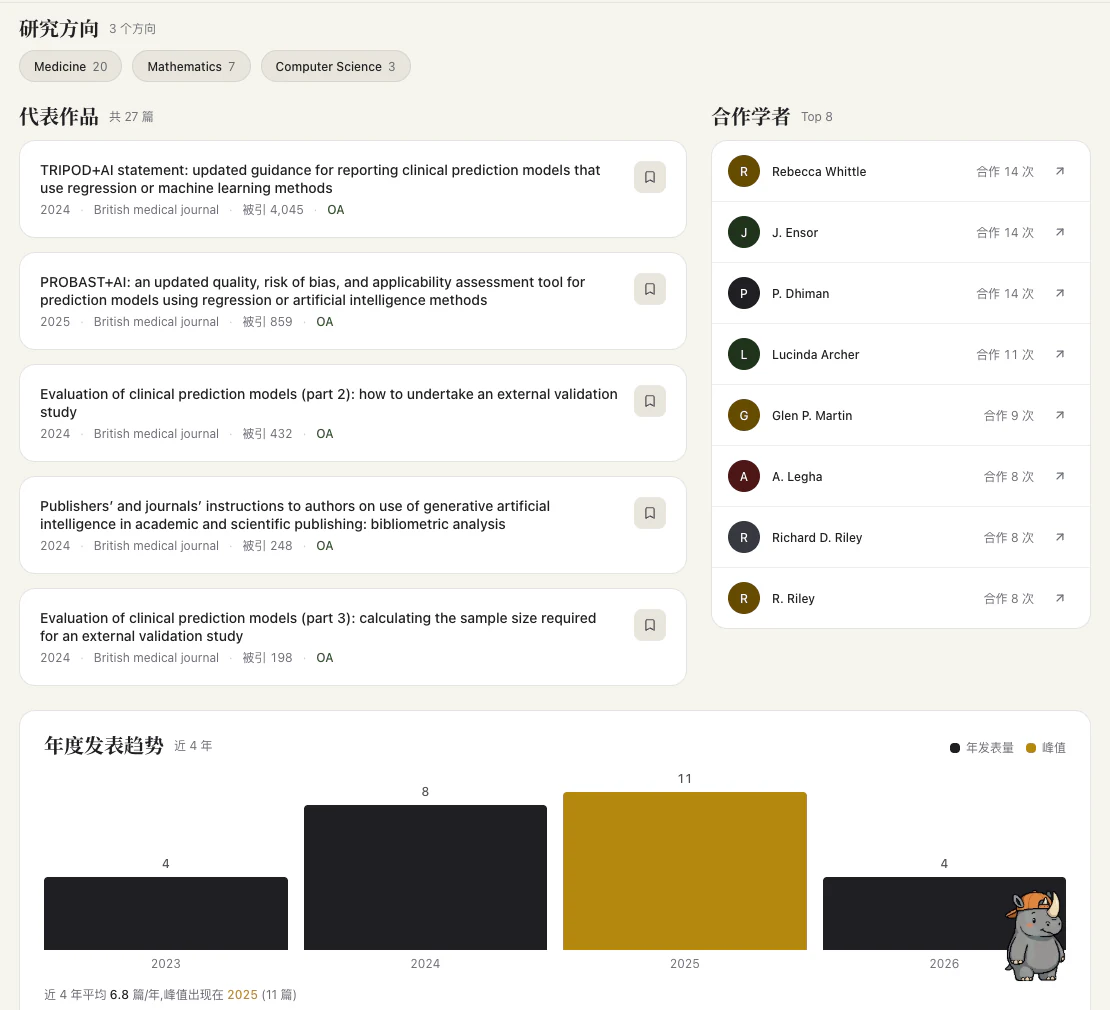
Task: Click the 2023 bar in the chart
Action: click(x=166, y=913)
